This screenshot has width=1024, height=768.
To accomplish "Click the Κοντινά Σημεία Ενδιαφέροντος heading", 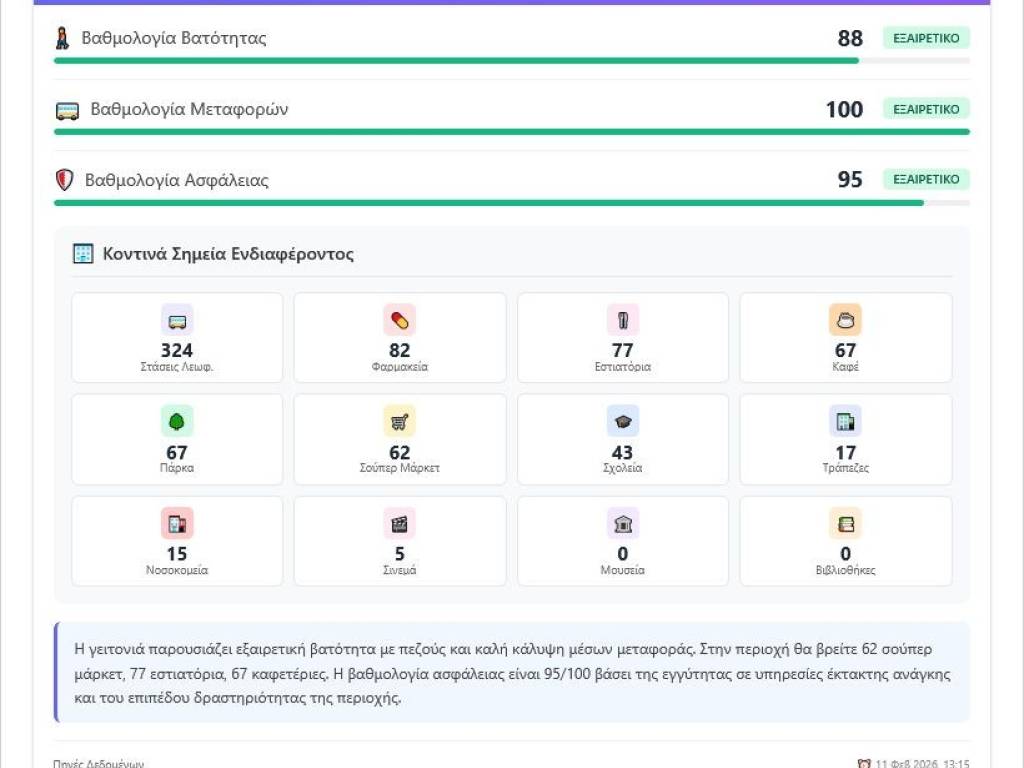I will click(228, 254).
